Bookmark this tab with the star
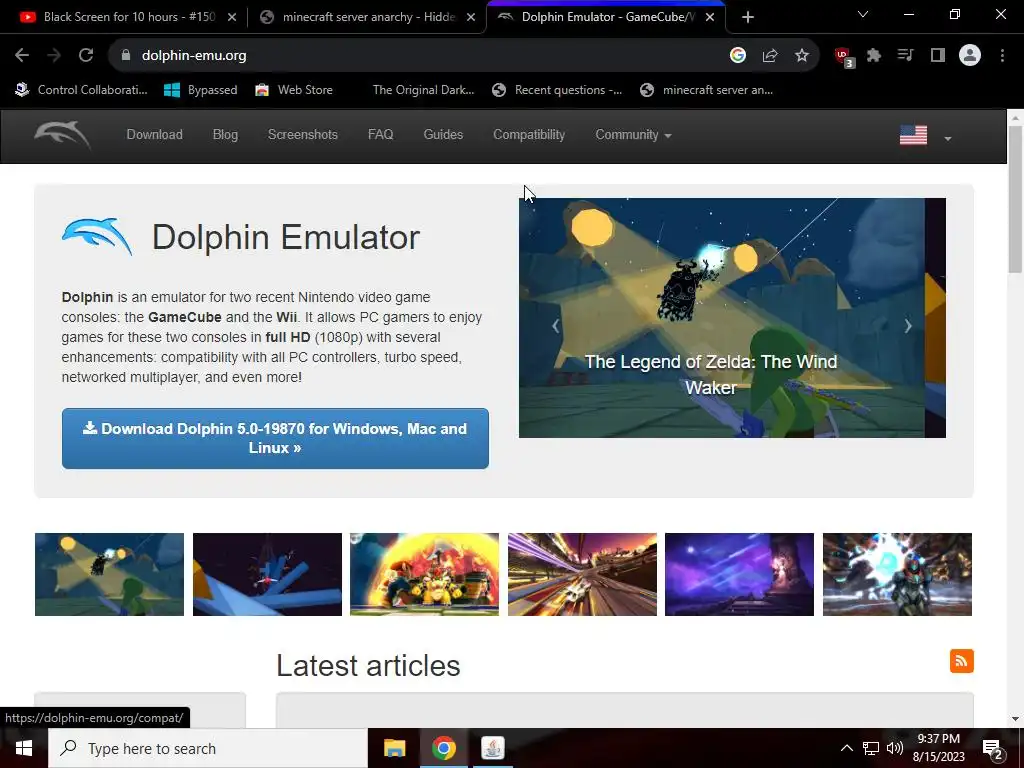1024x768 pixels. point(802,56)
